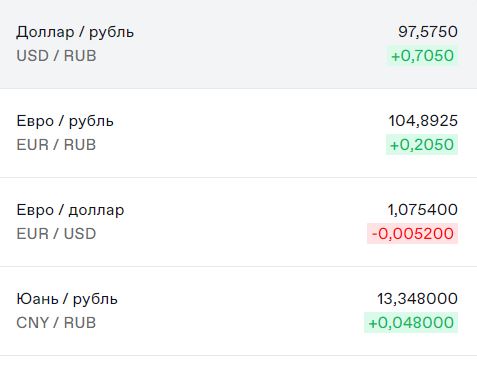Click the EUR / RUB ticker label
477x375 pixels.
coord(56,145)
